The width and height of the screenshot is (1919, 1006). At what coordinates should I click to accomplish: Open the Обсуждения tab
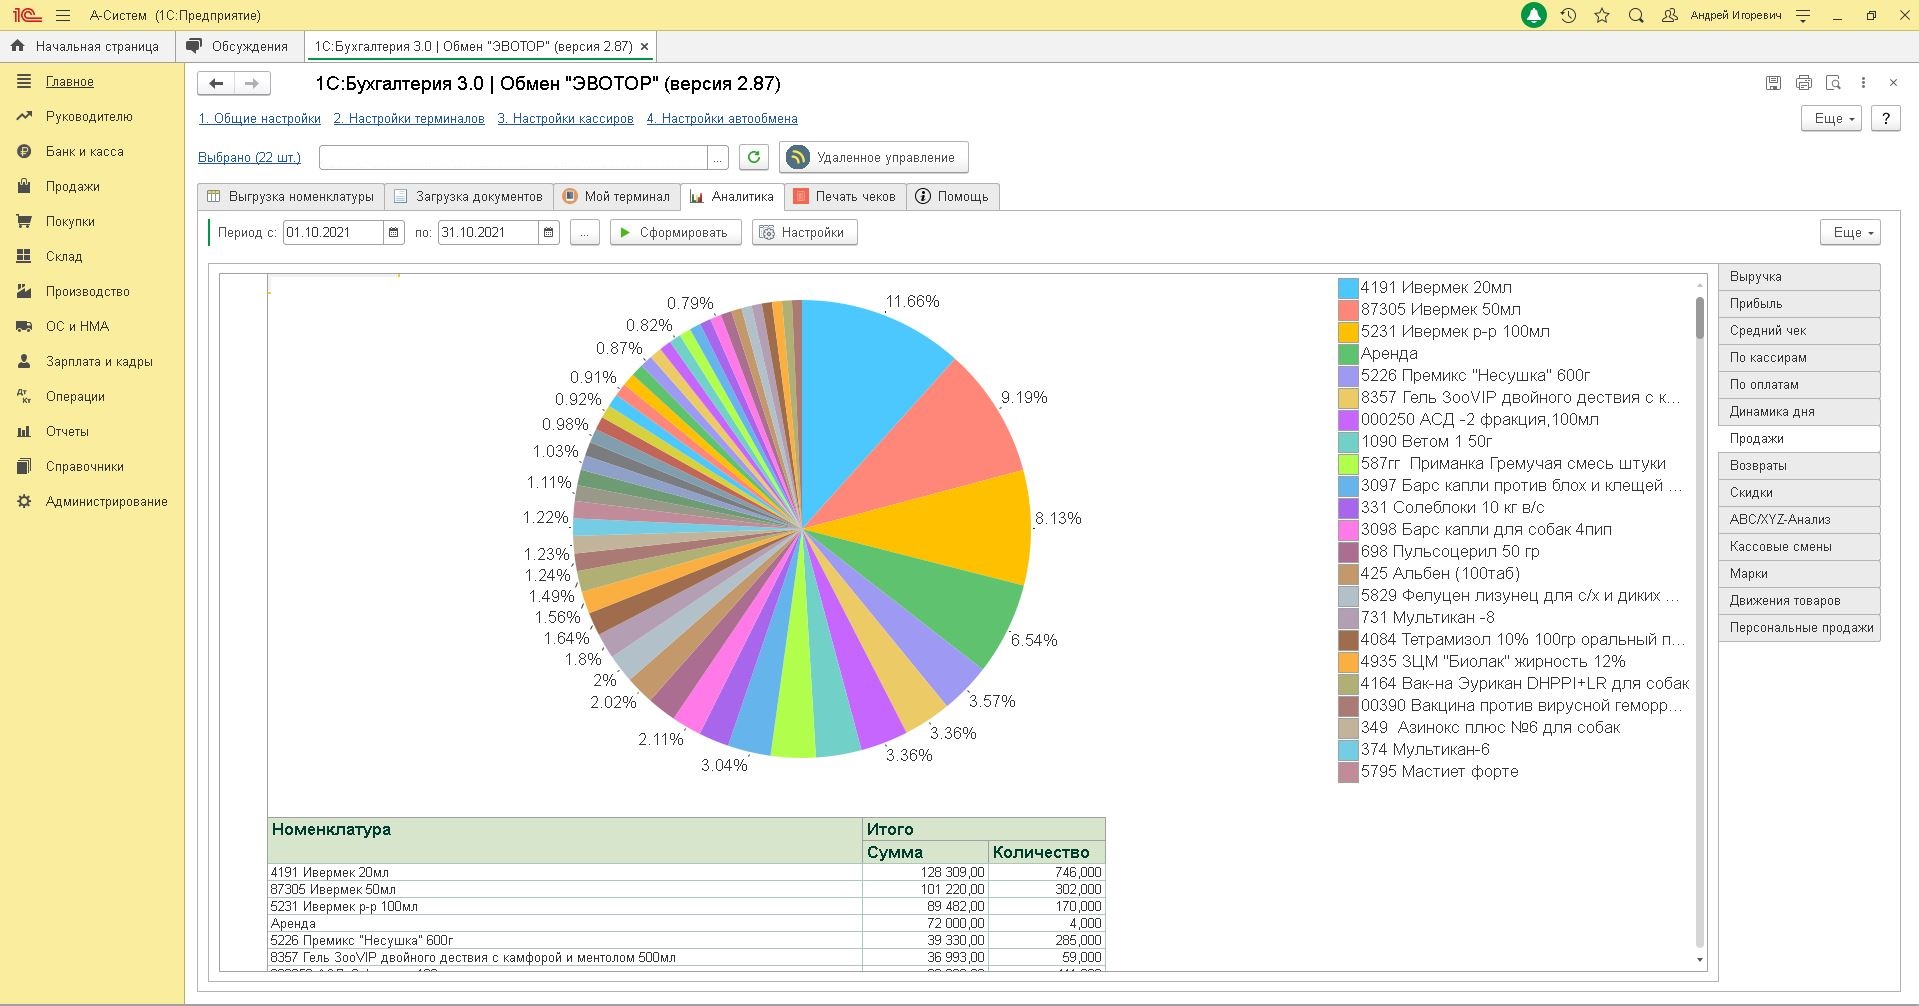[239, 47]
